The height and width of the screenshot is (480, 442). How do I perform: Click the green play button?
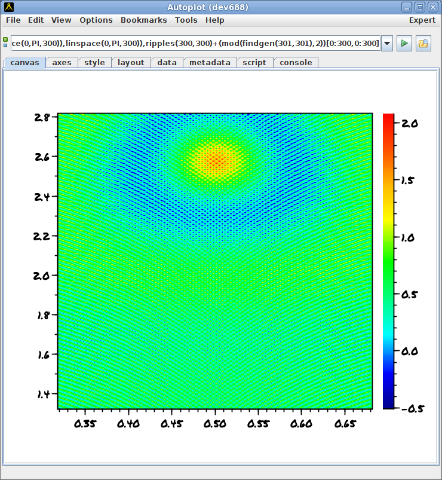(x=404, y=43)
